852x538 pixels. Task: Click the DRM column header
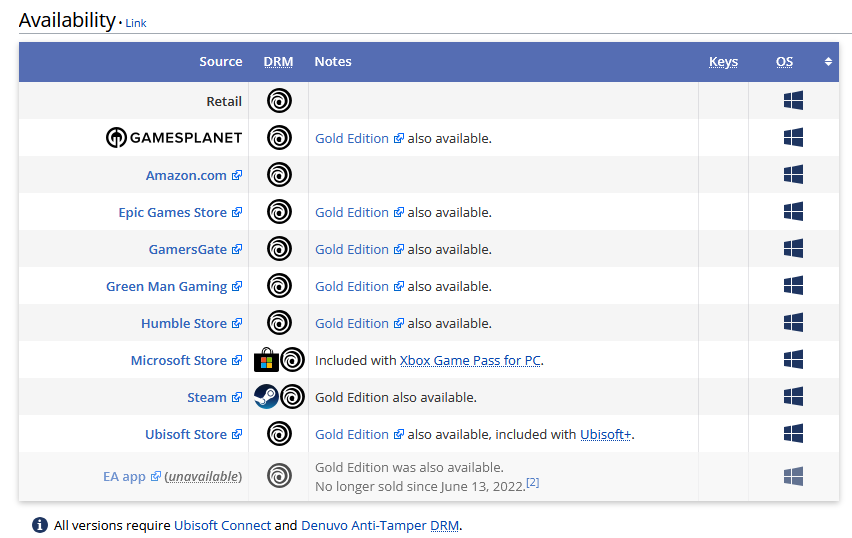click(278, 61)
